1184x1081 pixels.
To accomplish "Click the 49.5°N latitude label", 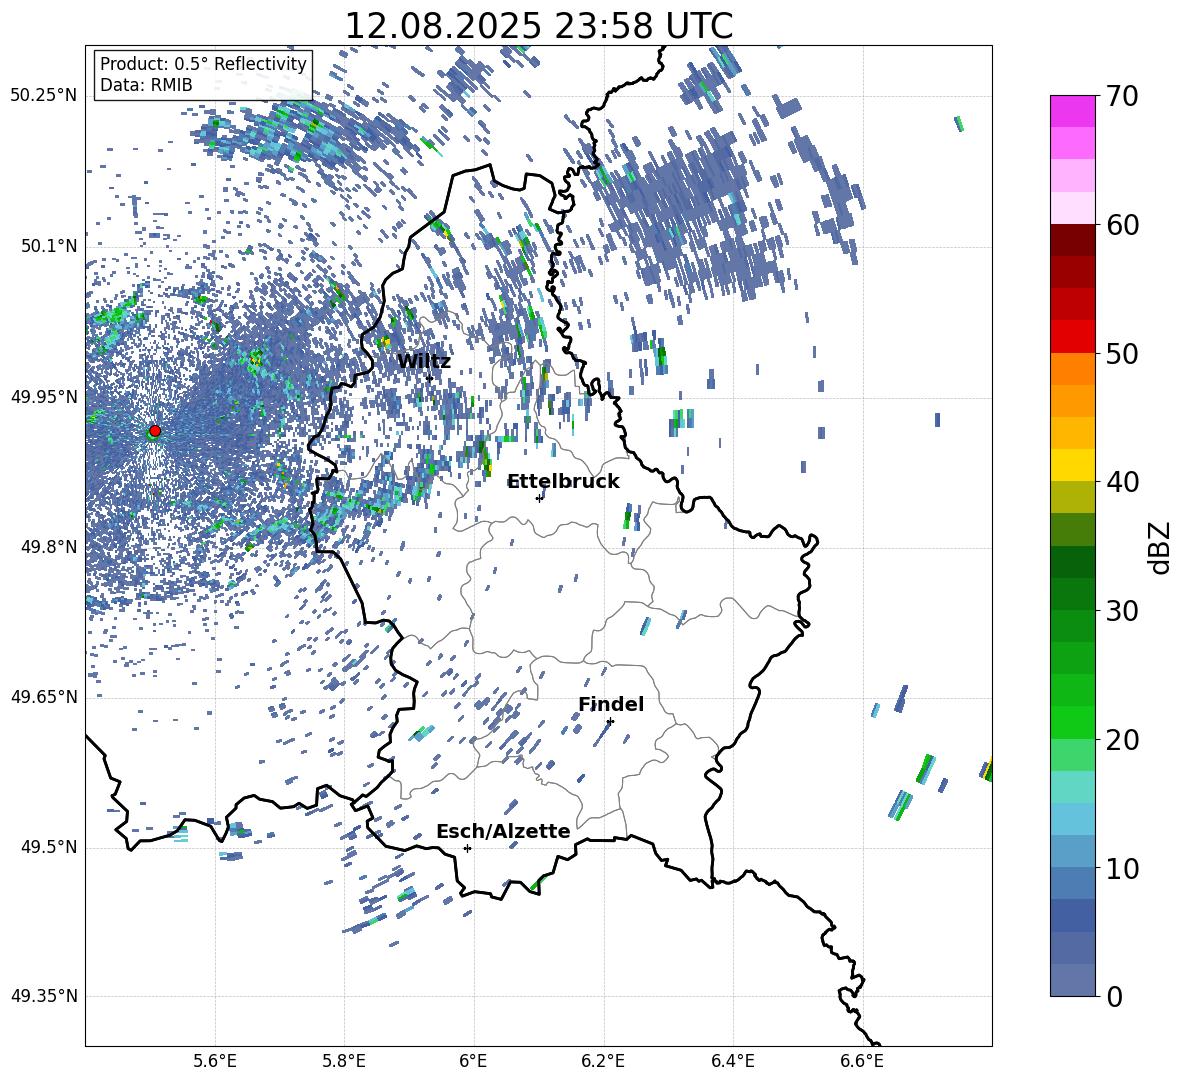I will (50, 847).
